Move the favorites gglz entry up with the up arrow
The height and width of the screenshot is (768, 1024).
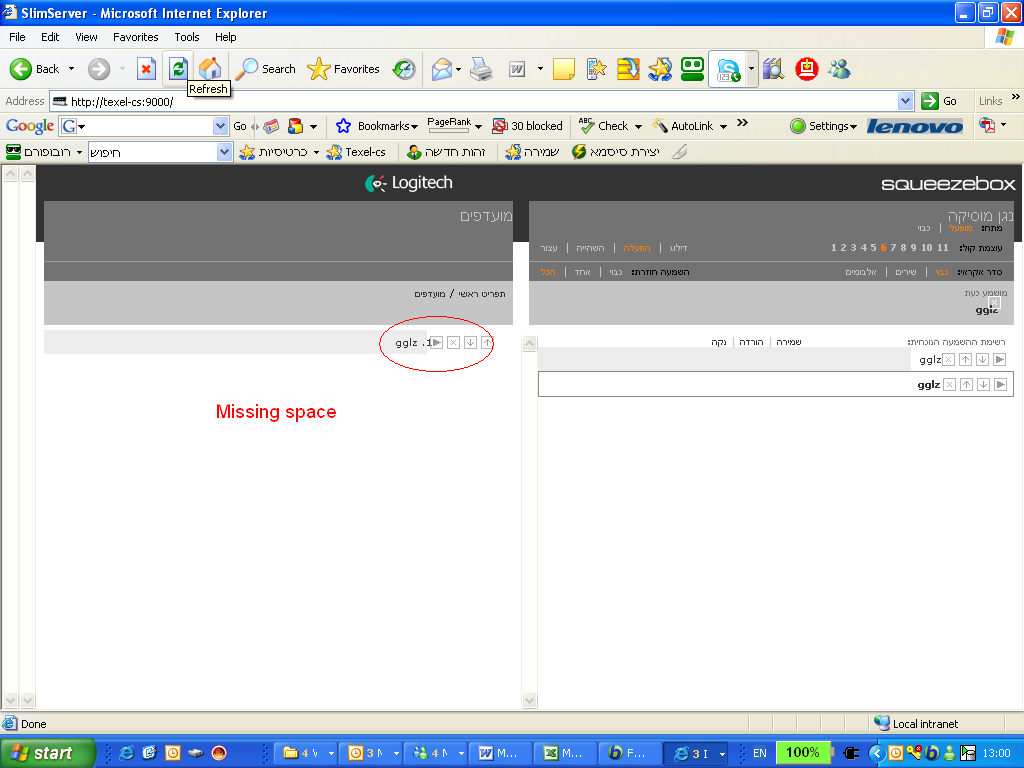[487, 343]
